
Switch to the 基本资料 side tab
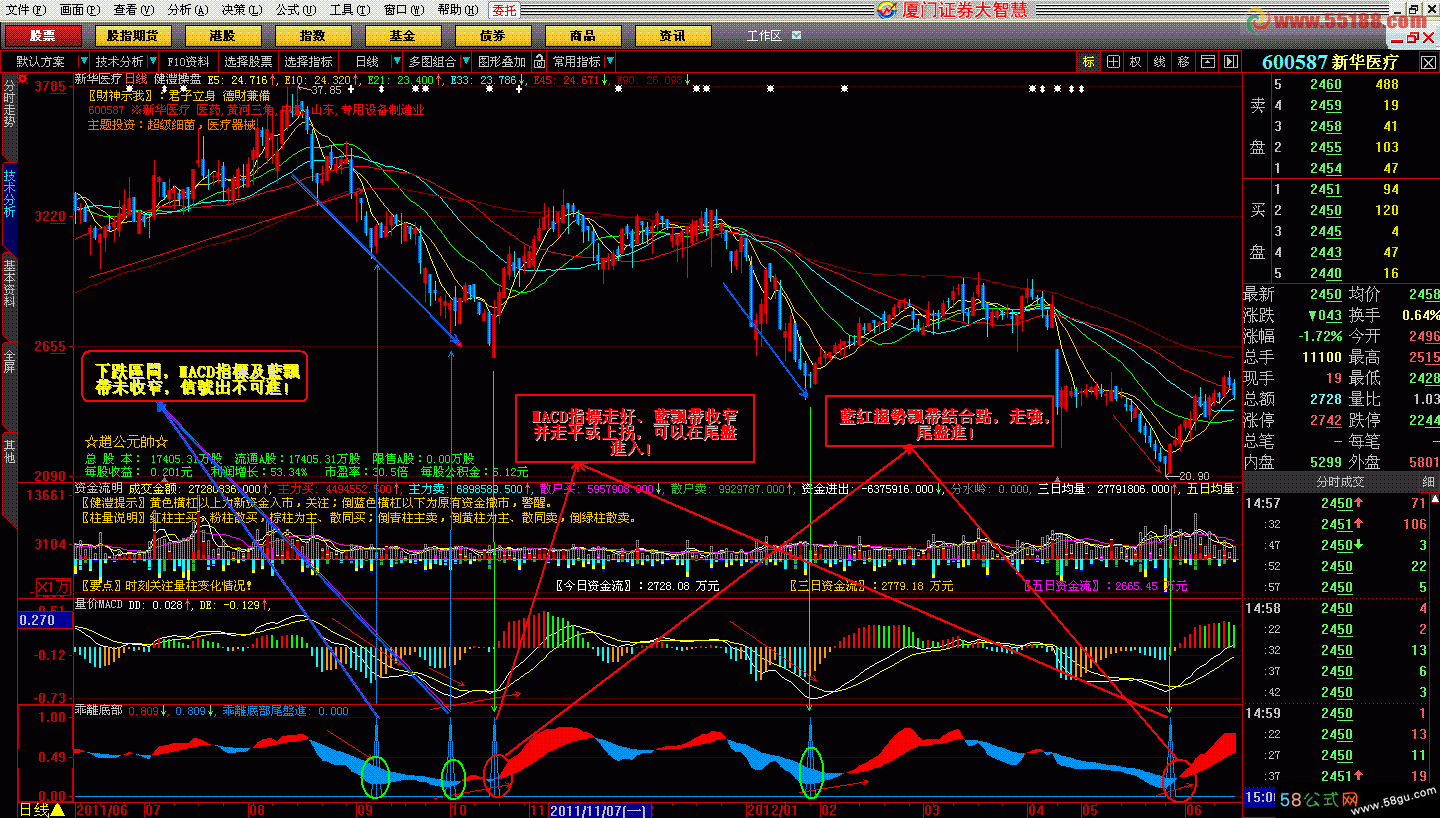tap(9, 283)
